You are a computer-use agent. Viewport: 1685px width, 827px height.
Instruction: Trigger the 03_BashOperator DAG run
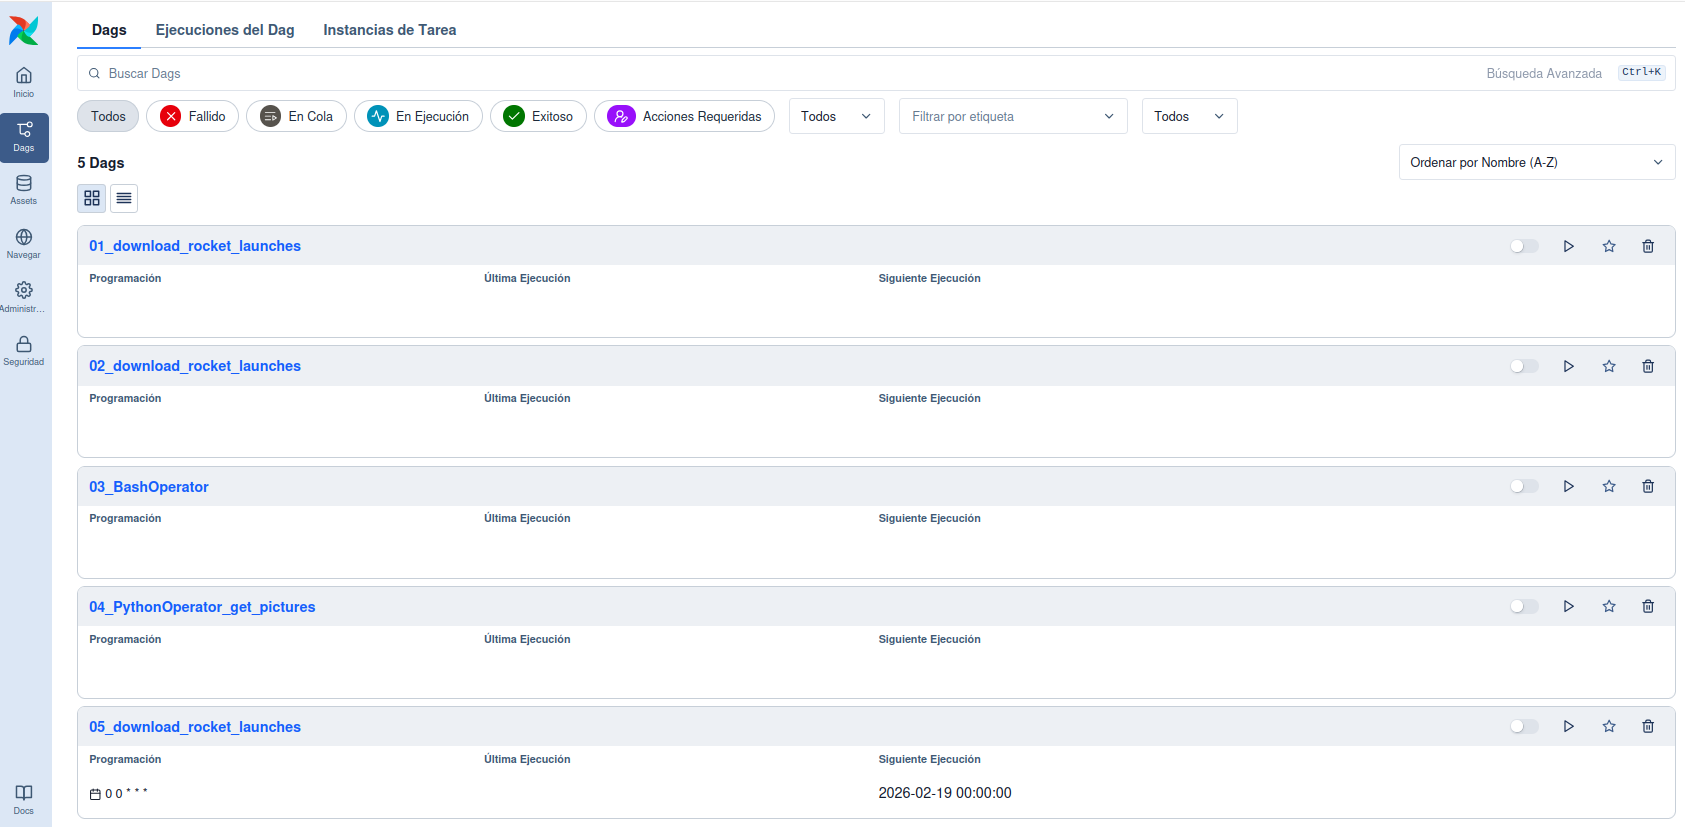[1568, 486]
